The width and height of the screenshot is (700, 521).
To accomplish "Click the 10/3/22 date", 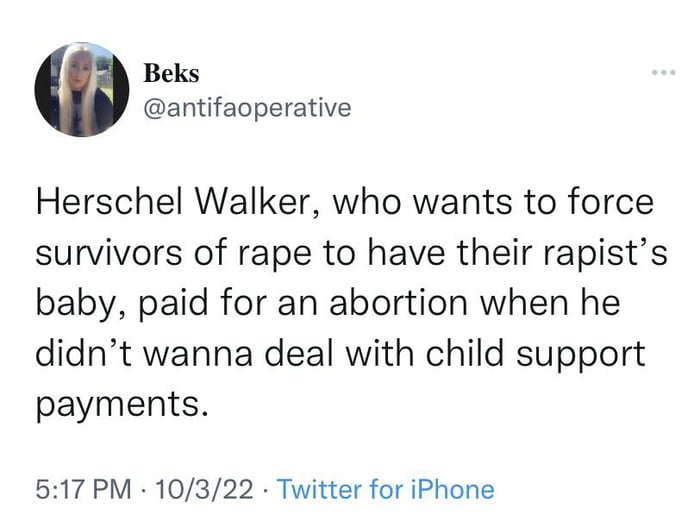I will (x=204, y=489).
